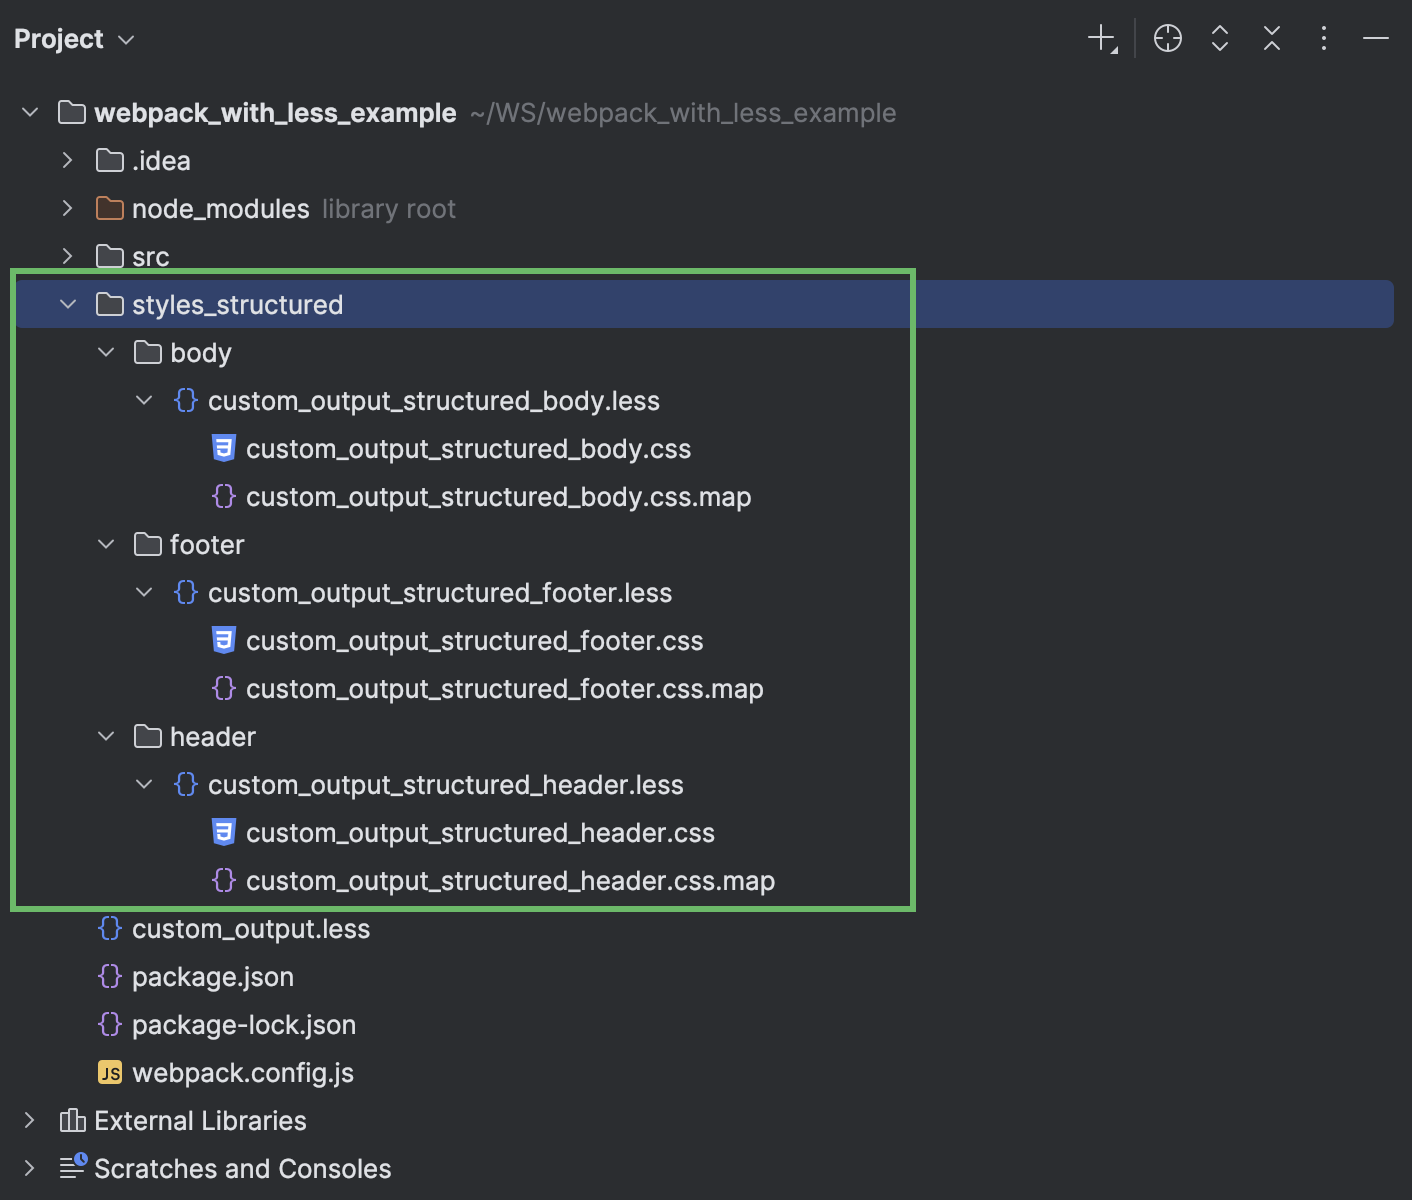Click the Expand All icon
1412x1200 pixels.
coord(1220,38)
